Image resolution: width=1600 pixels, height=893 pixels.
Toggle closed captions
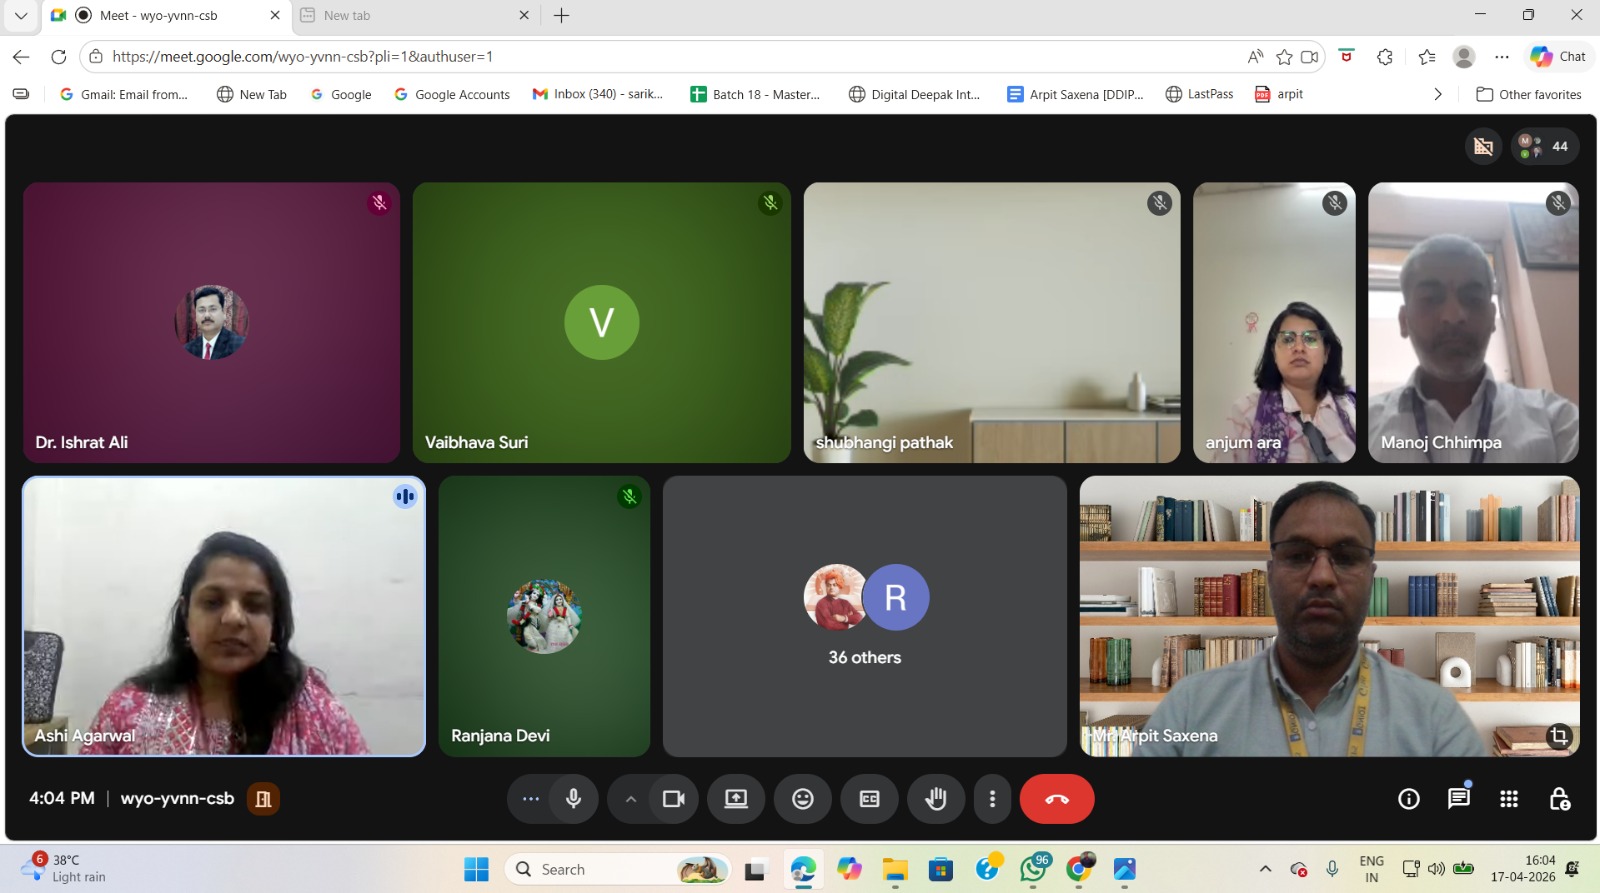[x=869, y=799]
